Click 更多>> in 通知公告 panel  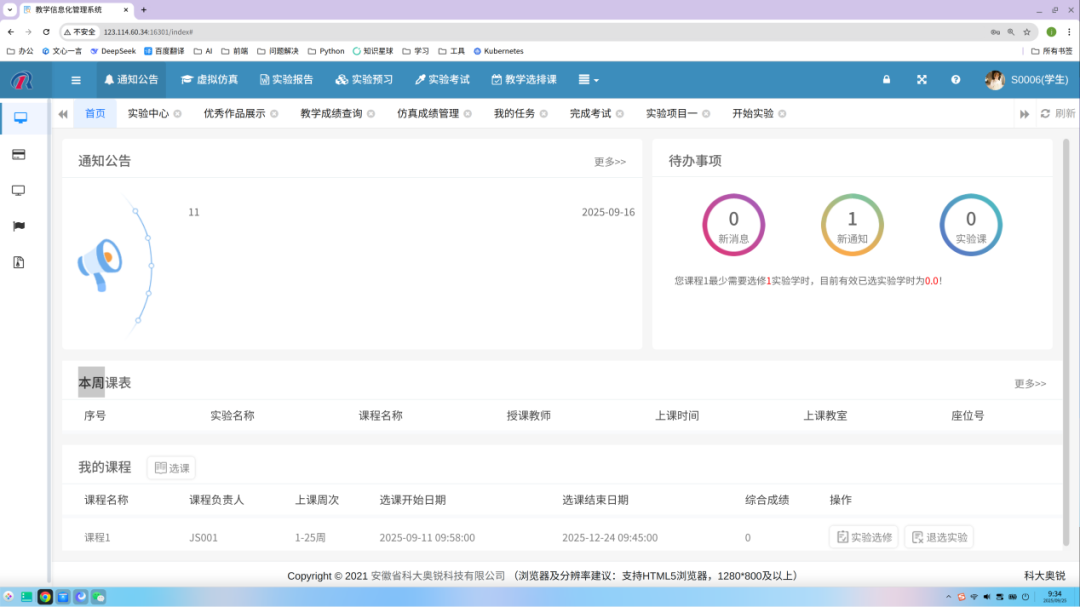pos(610,162)
